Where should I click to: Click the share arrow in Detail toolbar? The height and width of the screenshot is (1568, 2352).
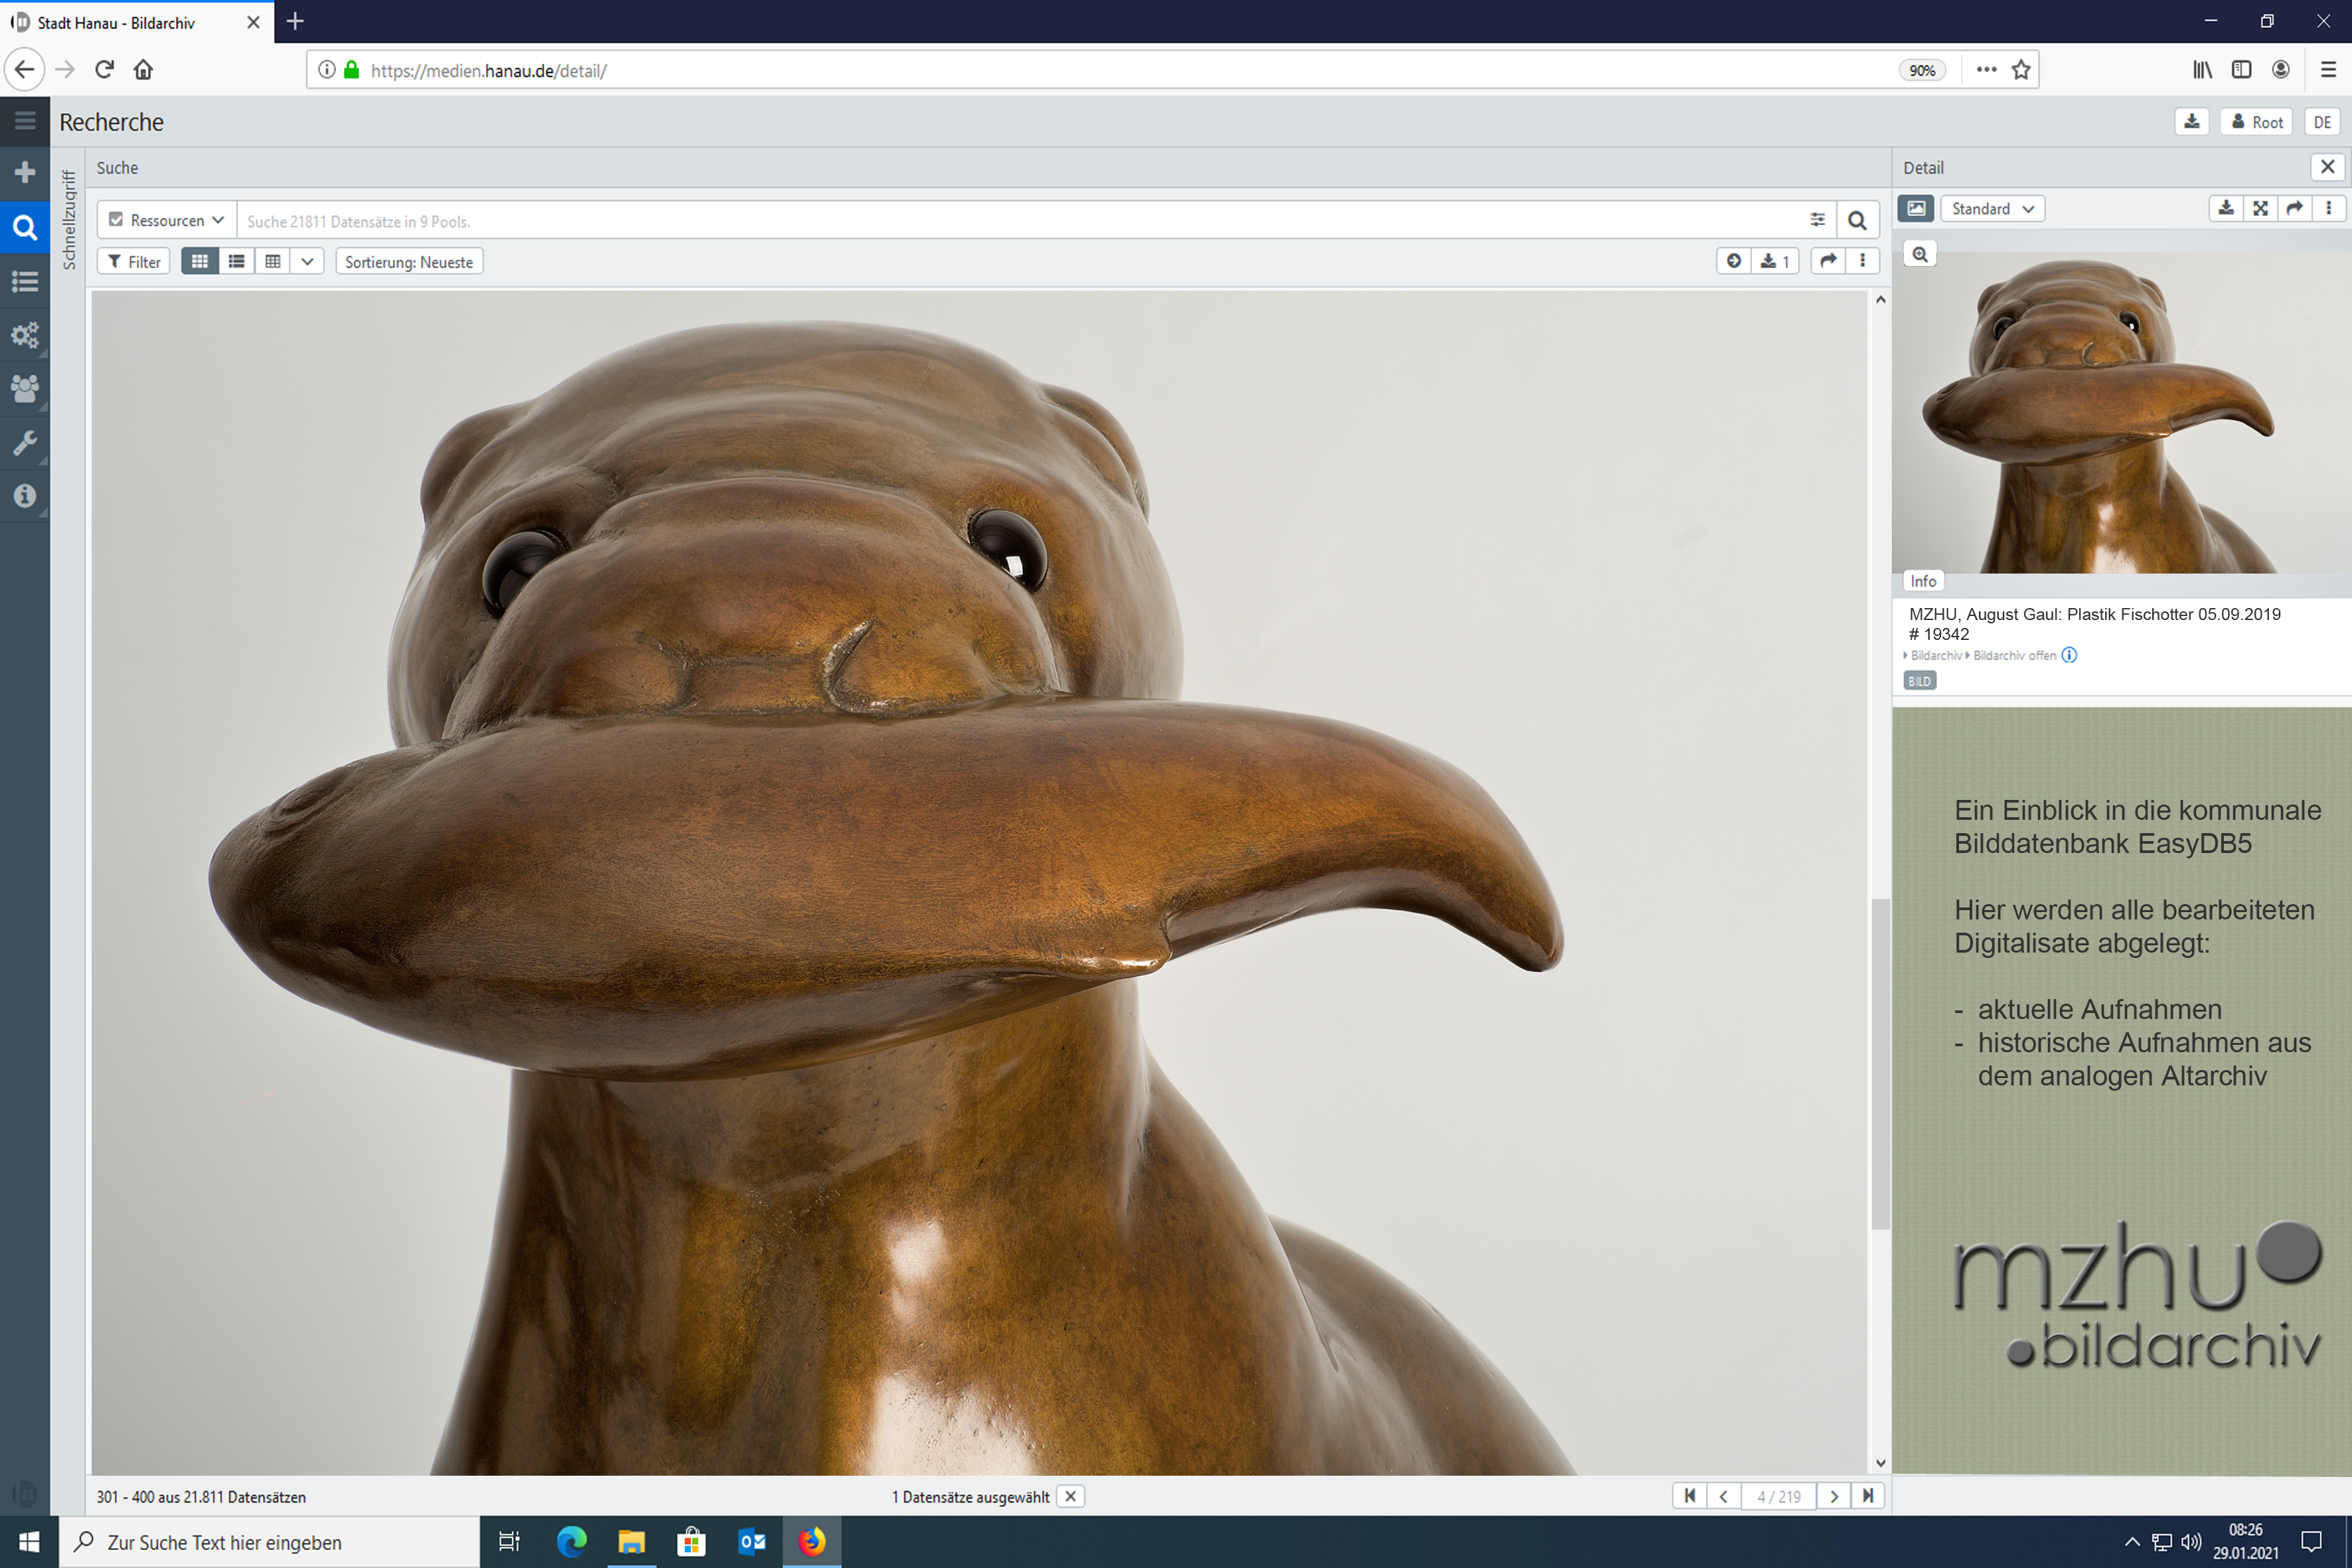(x=2295, y=208)
